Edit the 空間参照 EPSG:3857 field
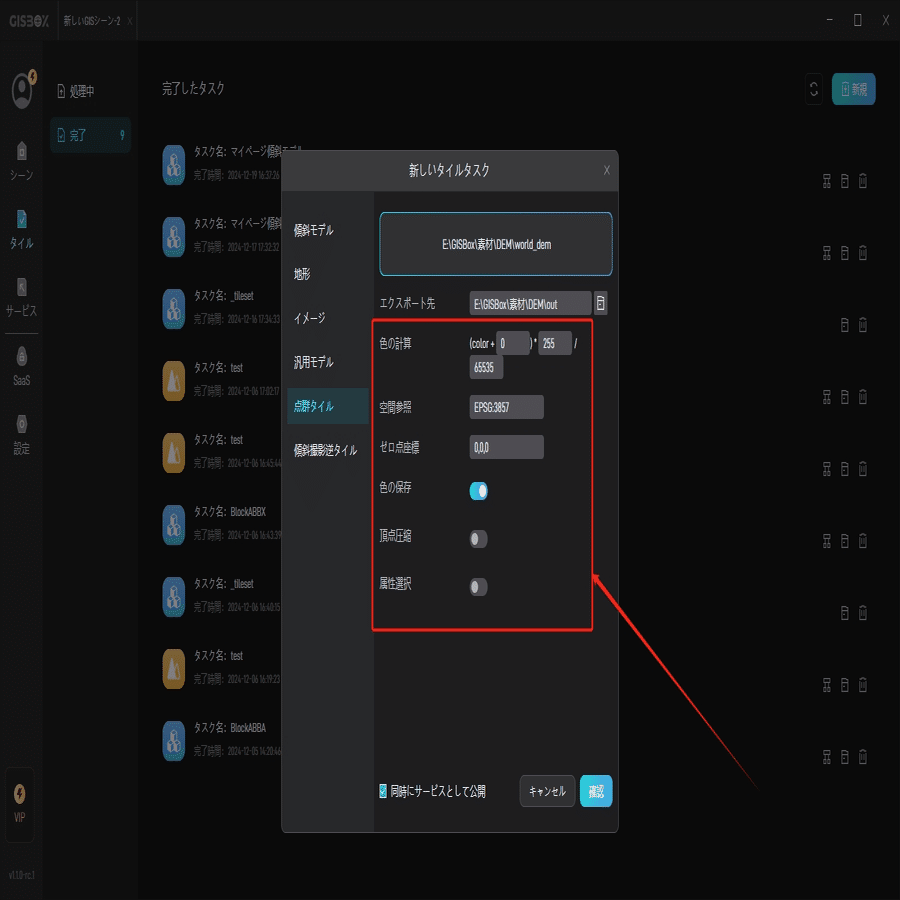 (x=506, y=407)
